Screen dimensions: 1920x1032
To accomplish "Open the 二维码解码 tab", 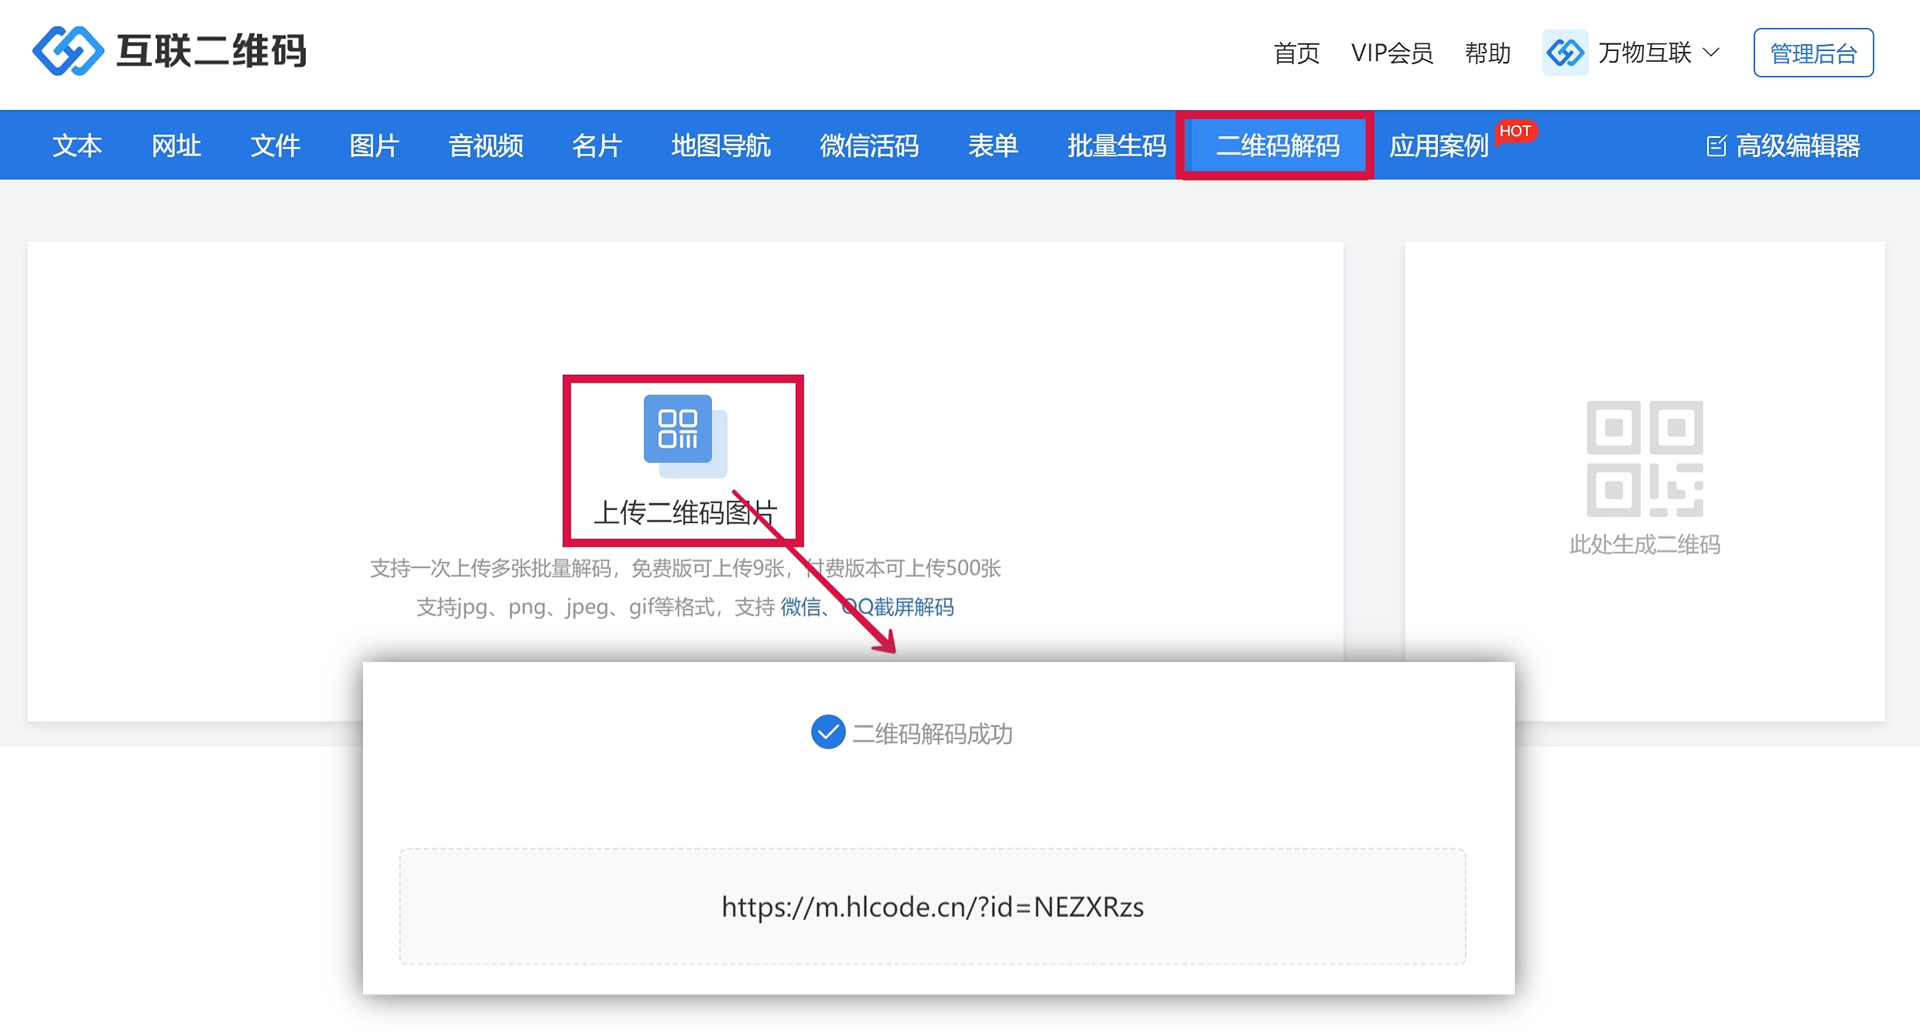I will 1277,146.
